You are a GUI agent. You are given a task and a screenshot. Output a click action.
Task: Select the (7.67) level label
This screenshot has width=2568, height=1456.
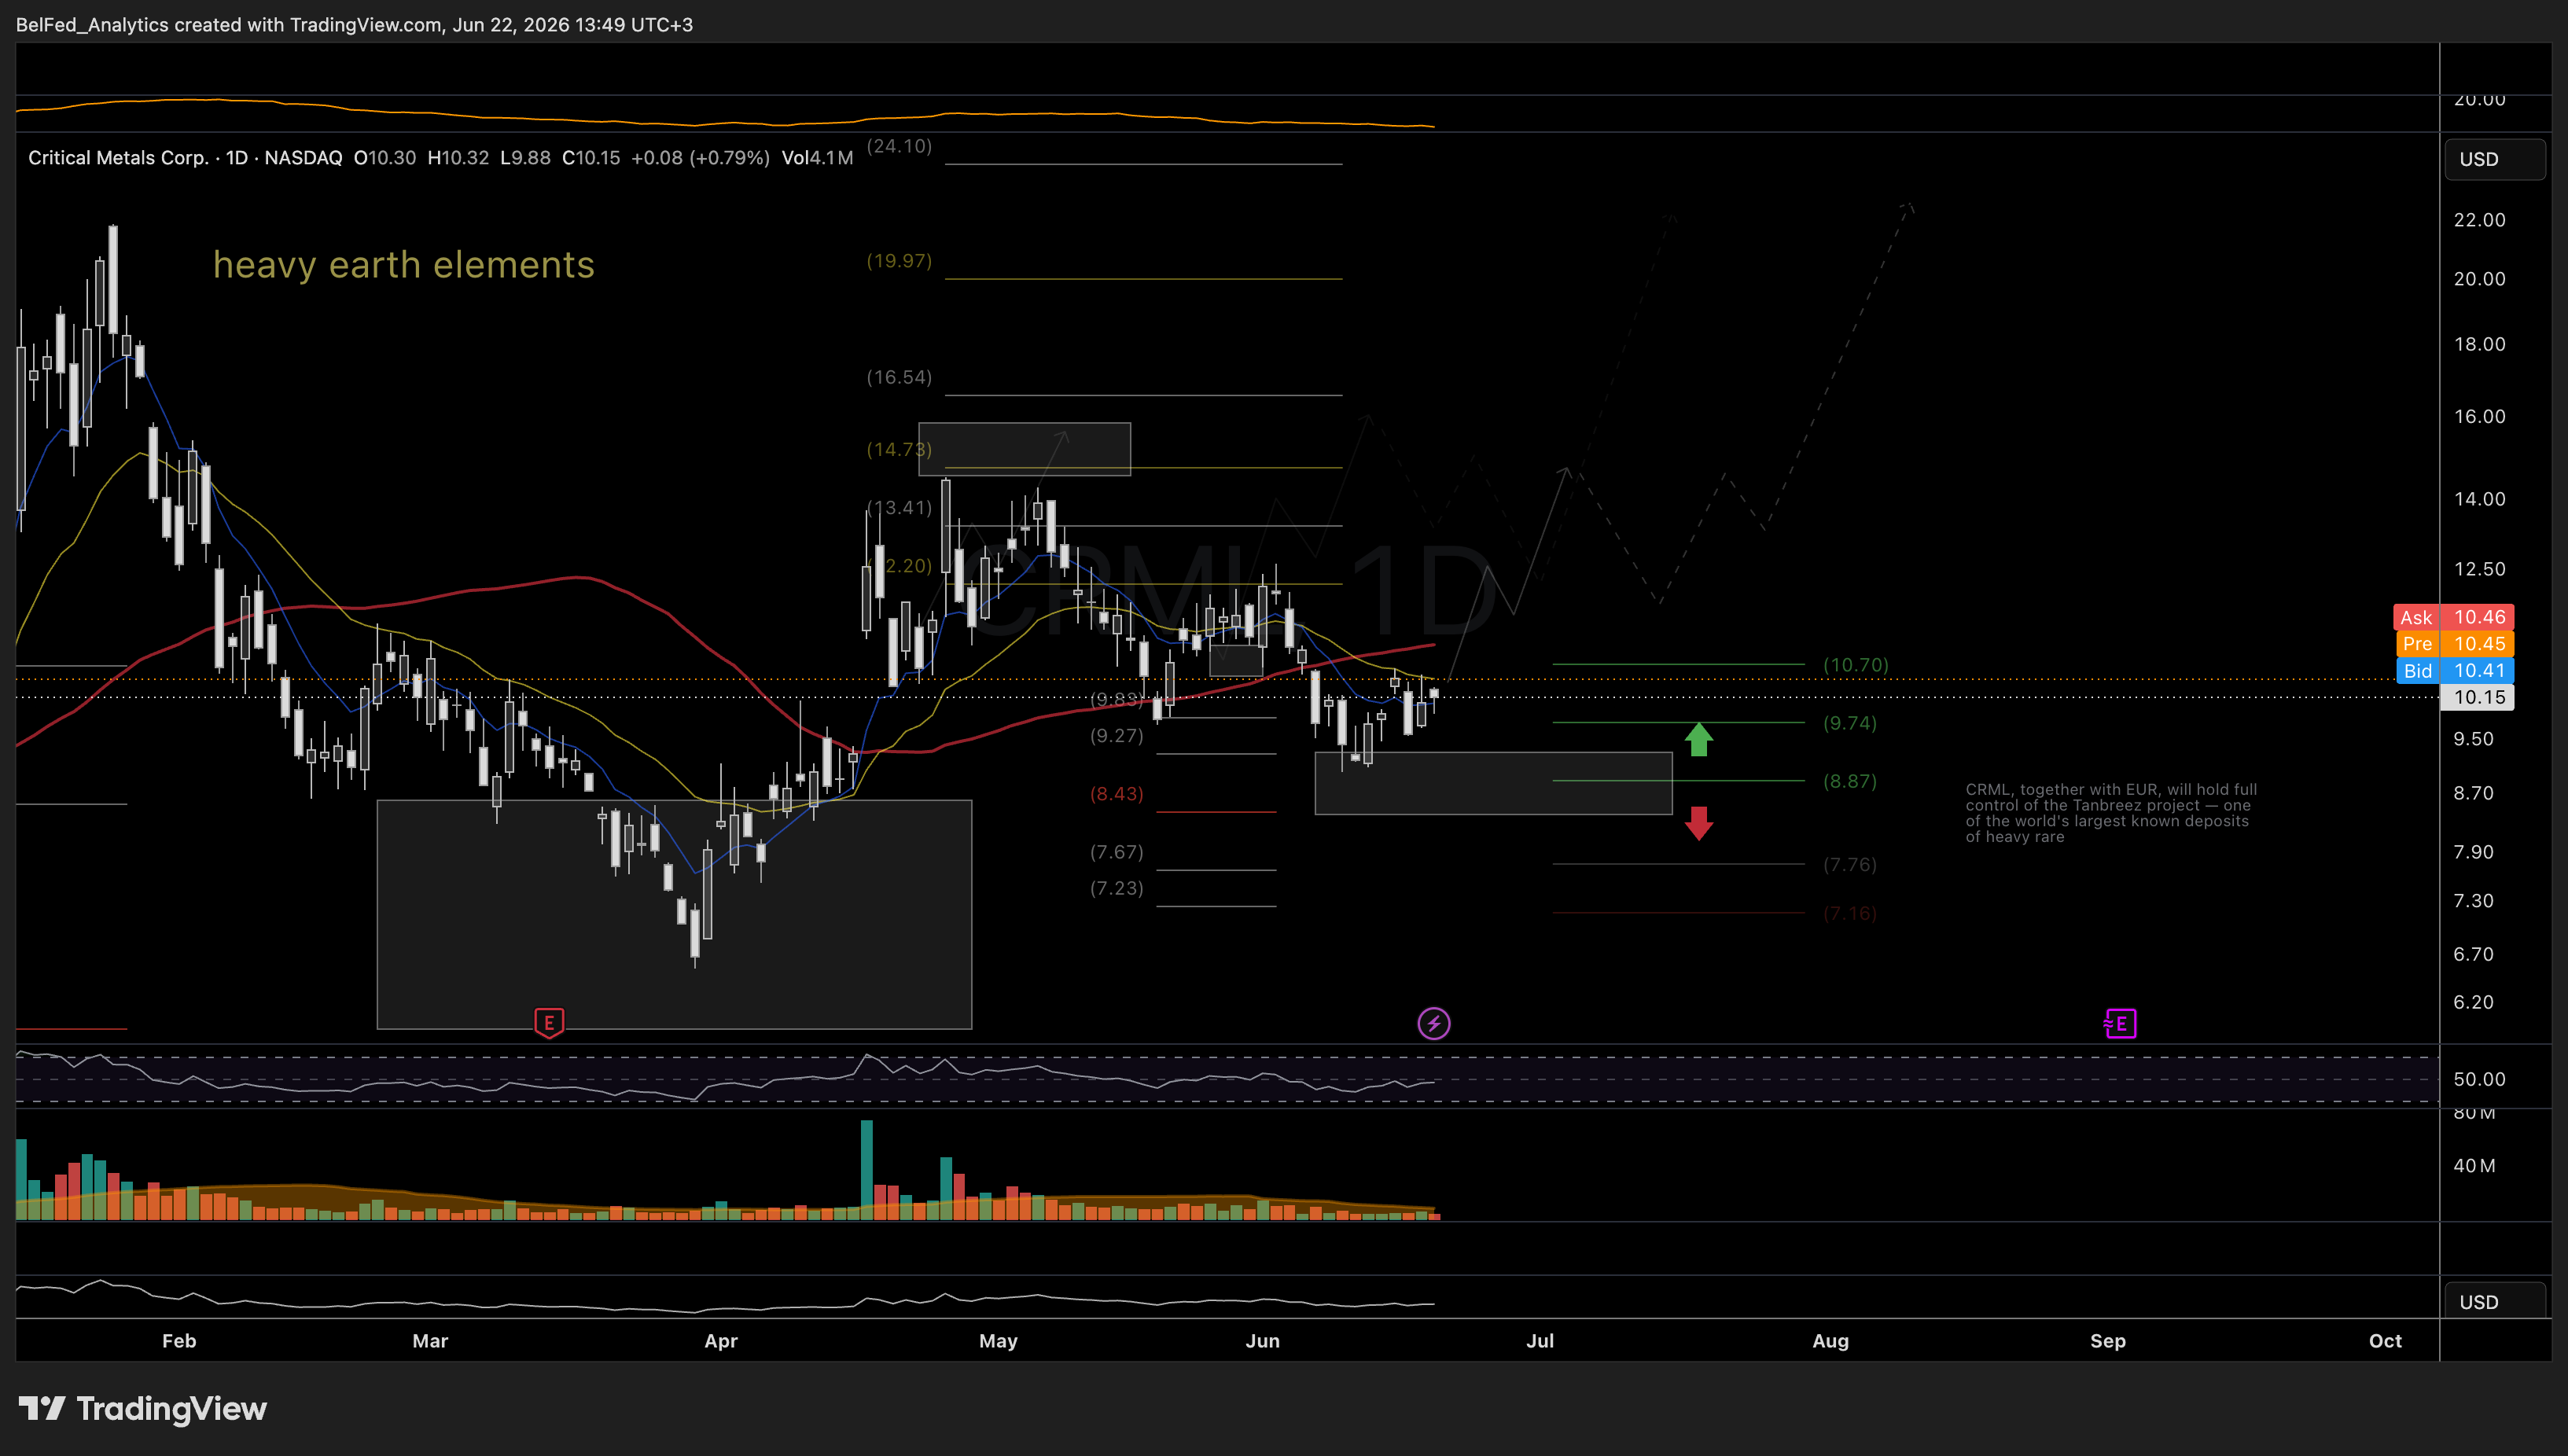1116,852
